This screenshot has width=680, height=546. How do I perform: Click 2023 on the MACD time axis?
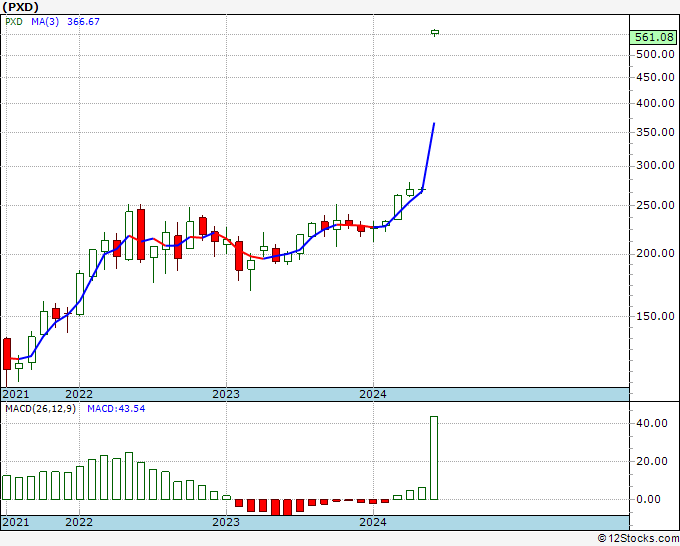[x=226, y=522]
